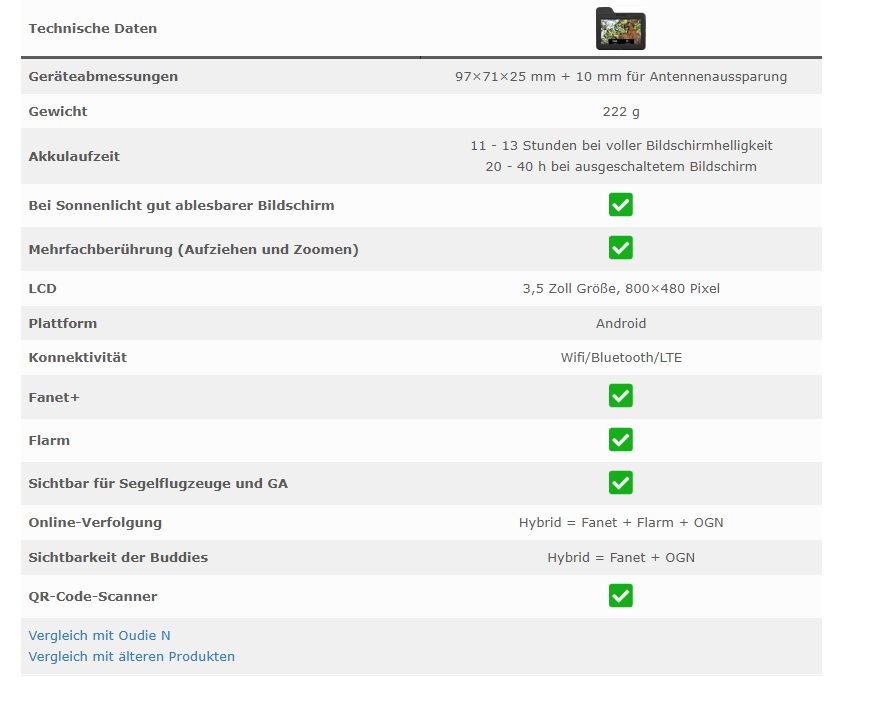Click the 222 g weight value
The image size is (895, 703).
click(621, 112)
